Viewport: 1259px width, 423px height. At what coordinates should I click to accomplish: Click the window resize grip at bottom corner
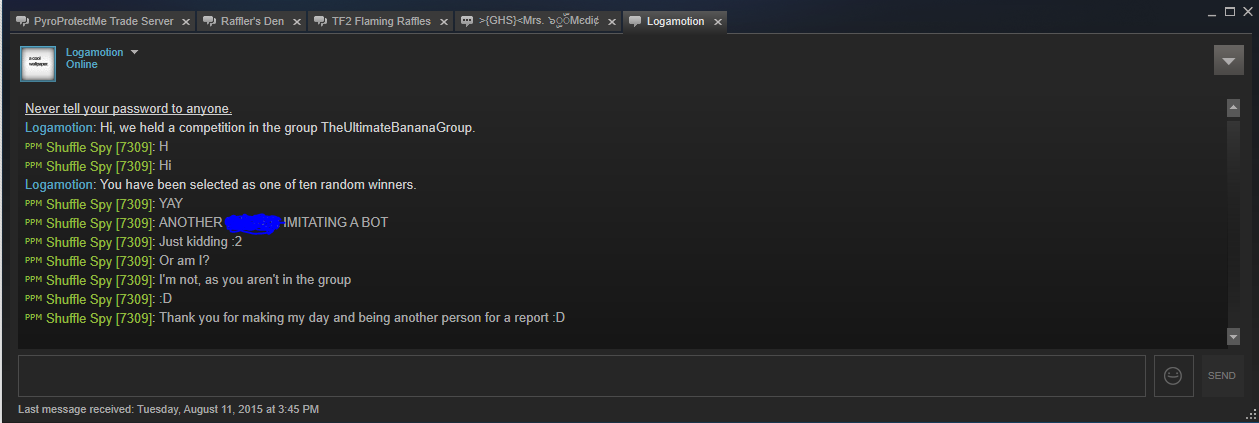pos(1251,414)
